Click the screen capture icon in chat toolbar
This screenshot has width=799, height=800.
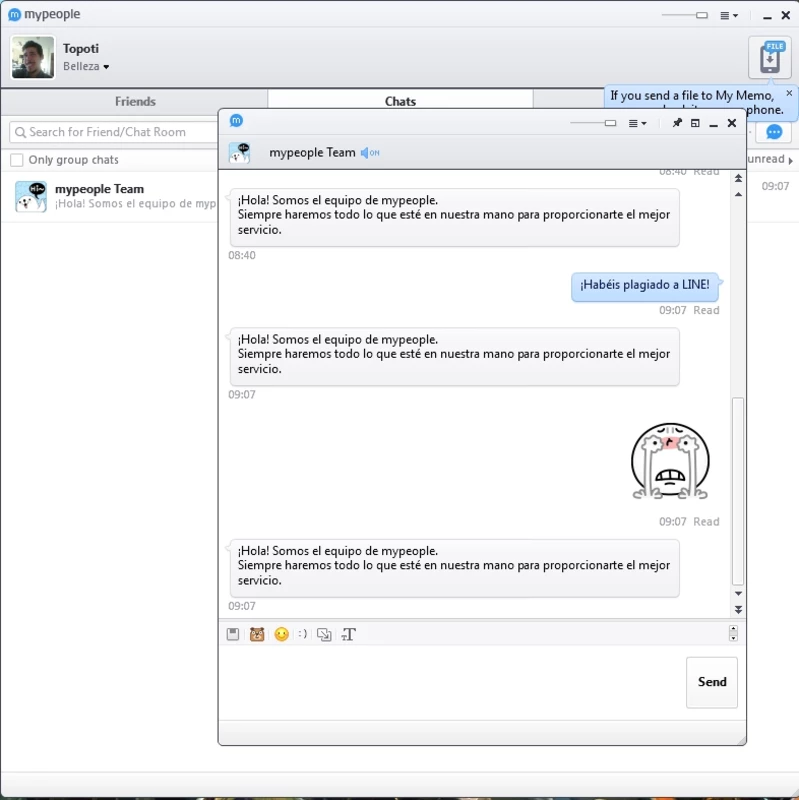coord(324,634)
